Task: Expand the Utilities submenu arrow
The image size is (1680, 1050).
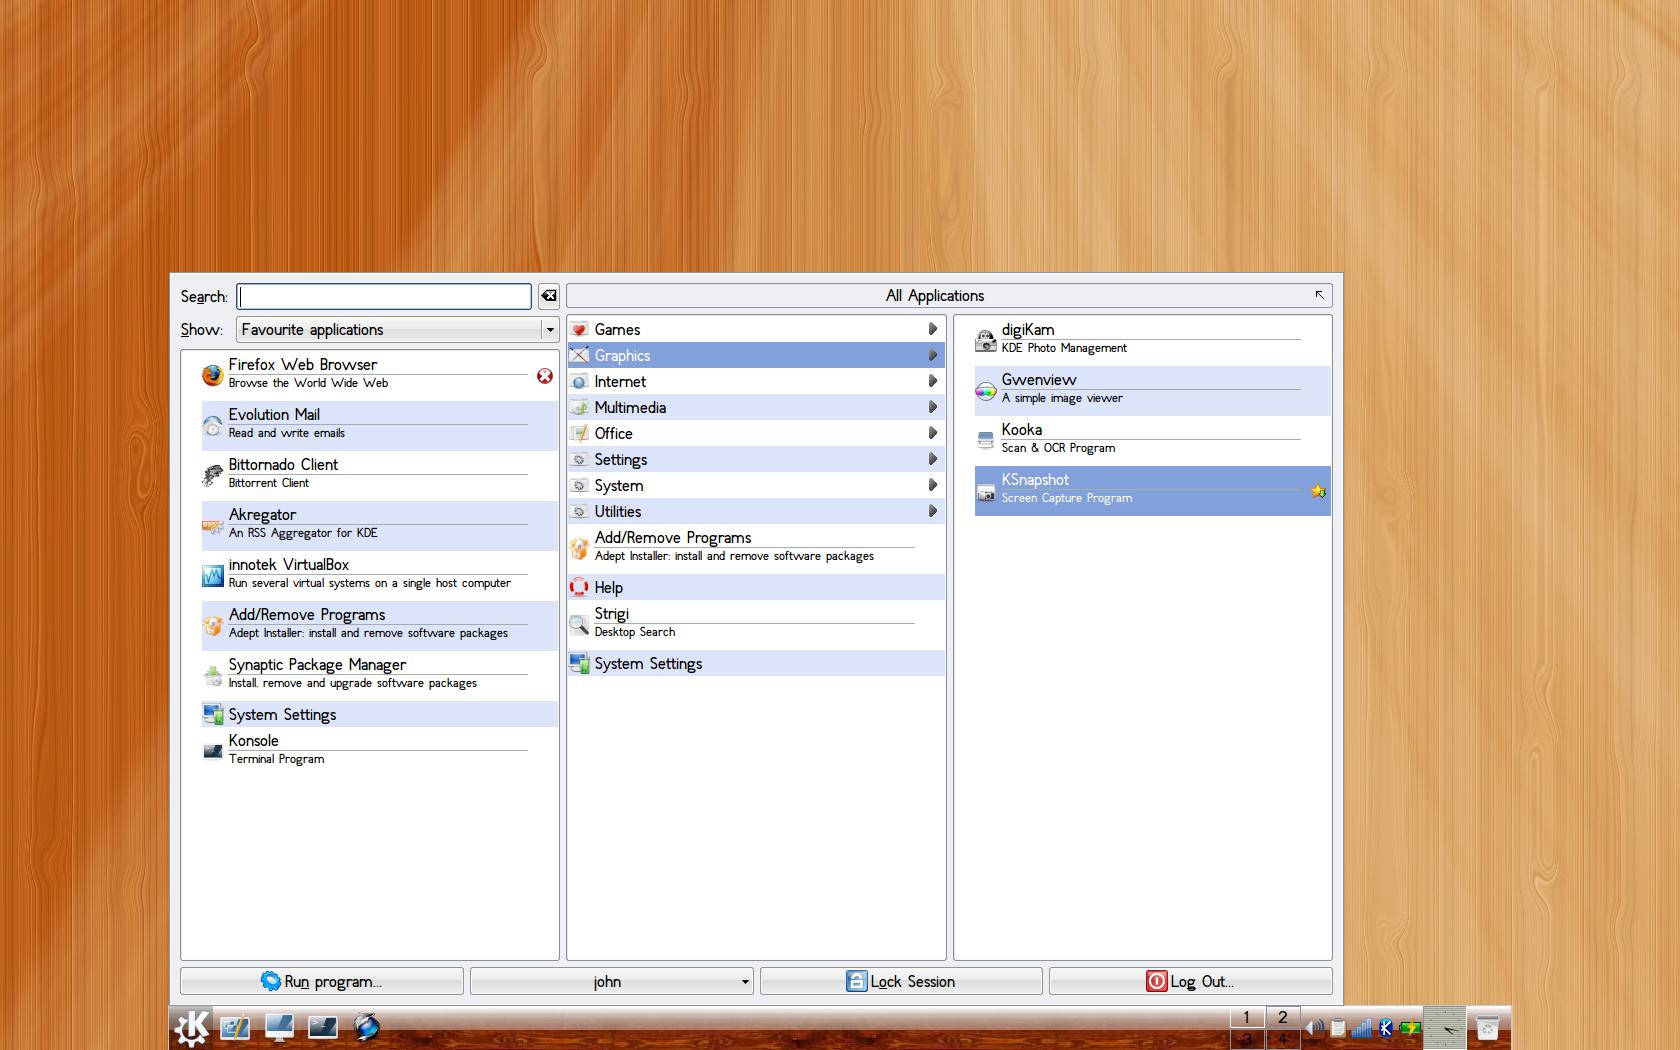Action: pos(932,511)
